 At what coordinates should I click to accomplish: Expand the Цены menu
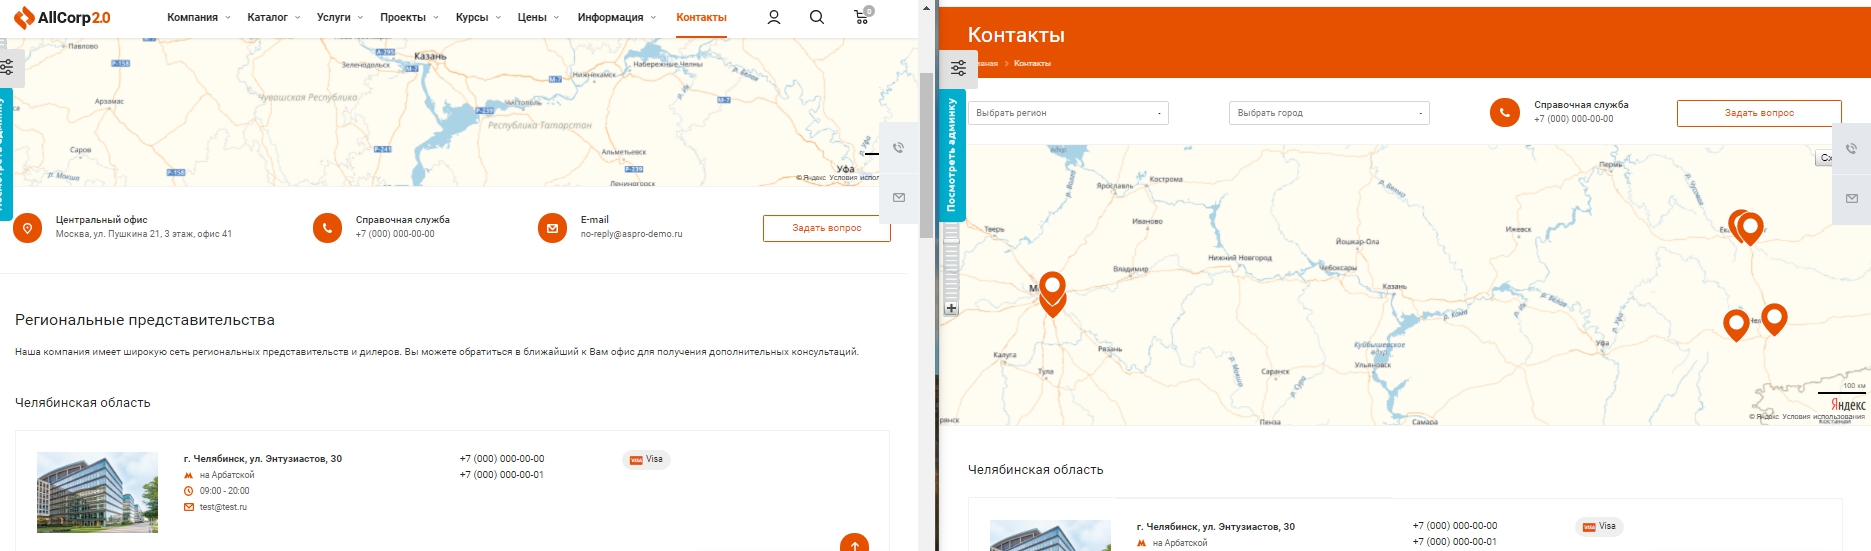coord(538,17)
